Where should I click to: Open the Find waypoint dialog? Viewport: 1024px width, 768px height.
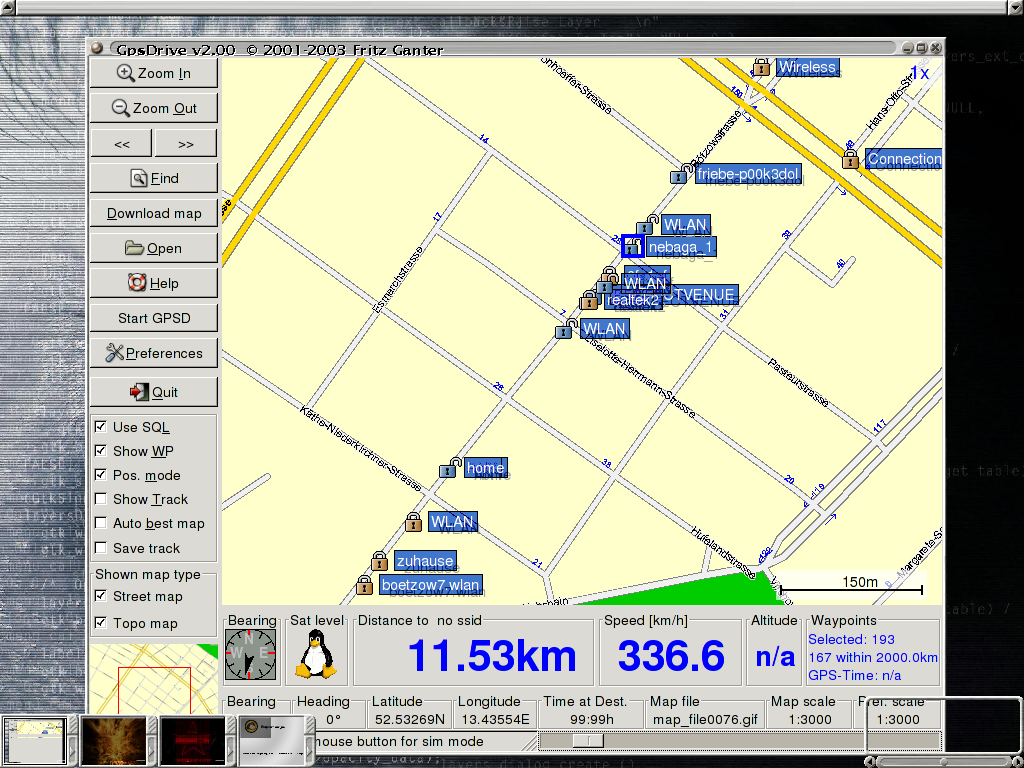[x=153, y=178]
